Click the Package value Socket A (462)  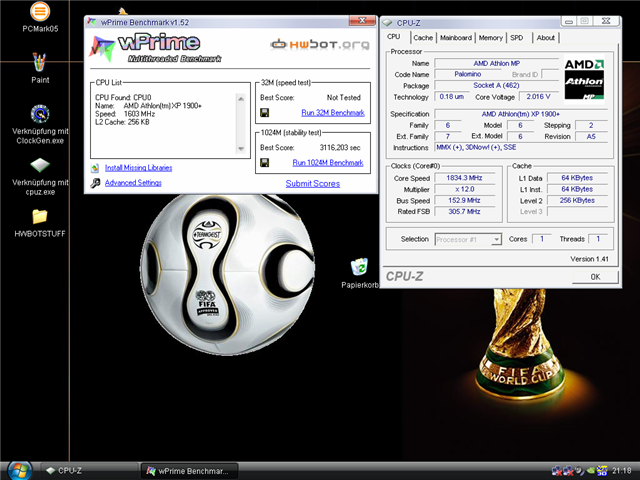[x=496, y=85]
